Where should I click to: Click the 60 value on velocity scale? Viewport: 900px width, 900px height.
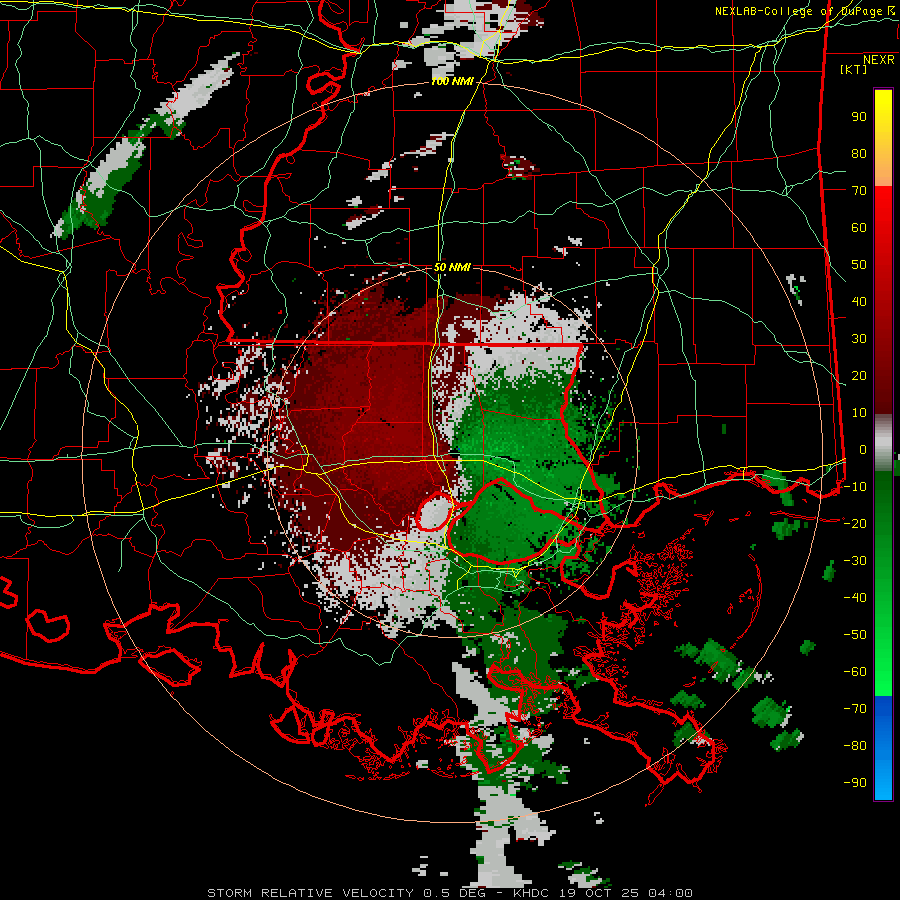pos(859,227)
